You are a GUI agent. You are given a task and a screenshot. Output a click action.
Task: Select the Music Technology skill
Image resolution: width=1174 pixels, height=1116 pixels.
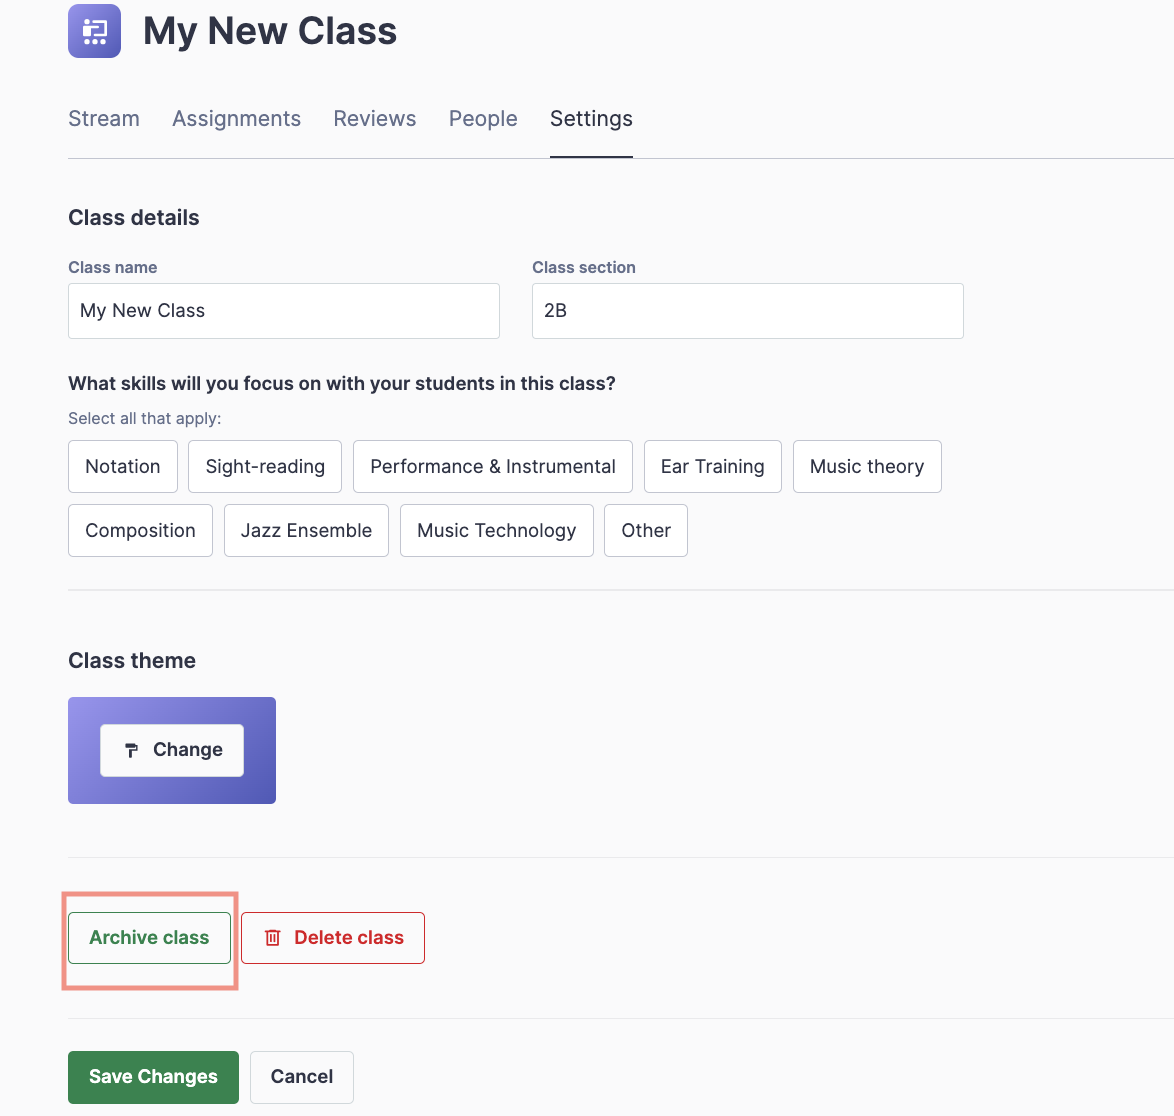click(496, 531)
